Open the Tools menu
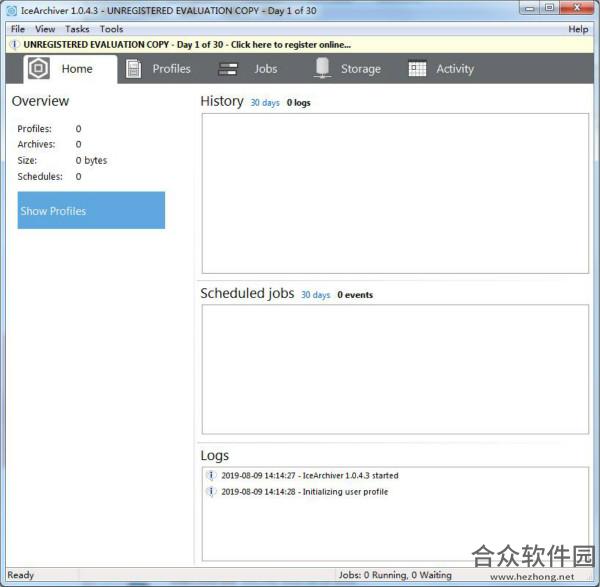The image size is (600, 587). tap(111, 29)
